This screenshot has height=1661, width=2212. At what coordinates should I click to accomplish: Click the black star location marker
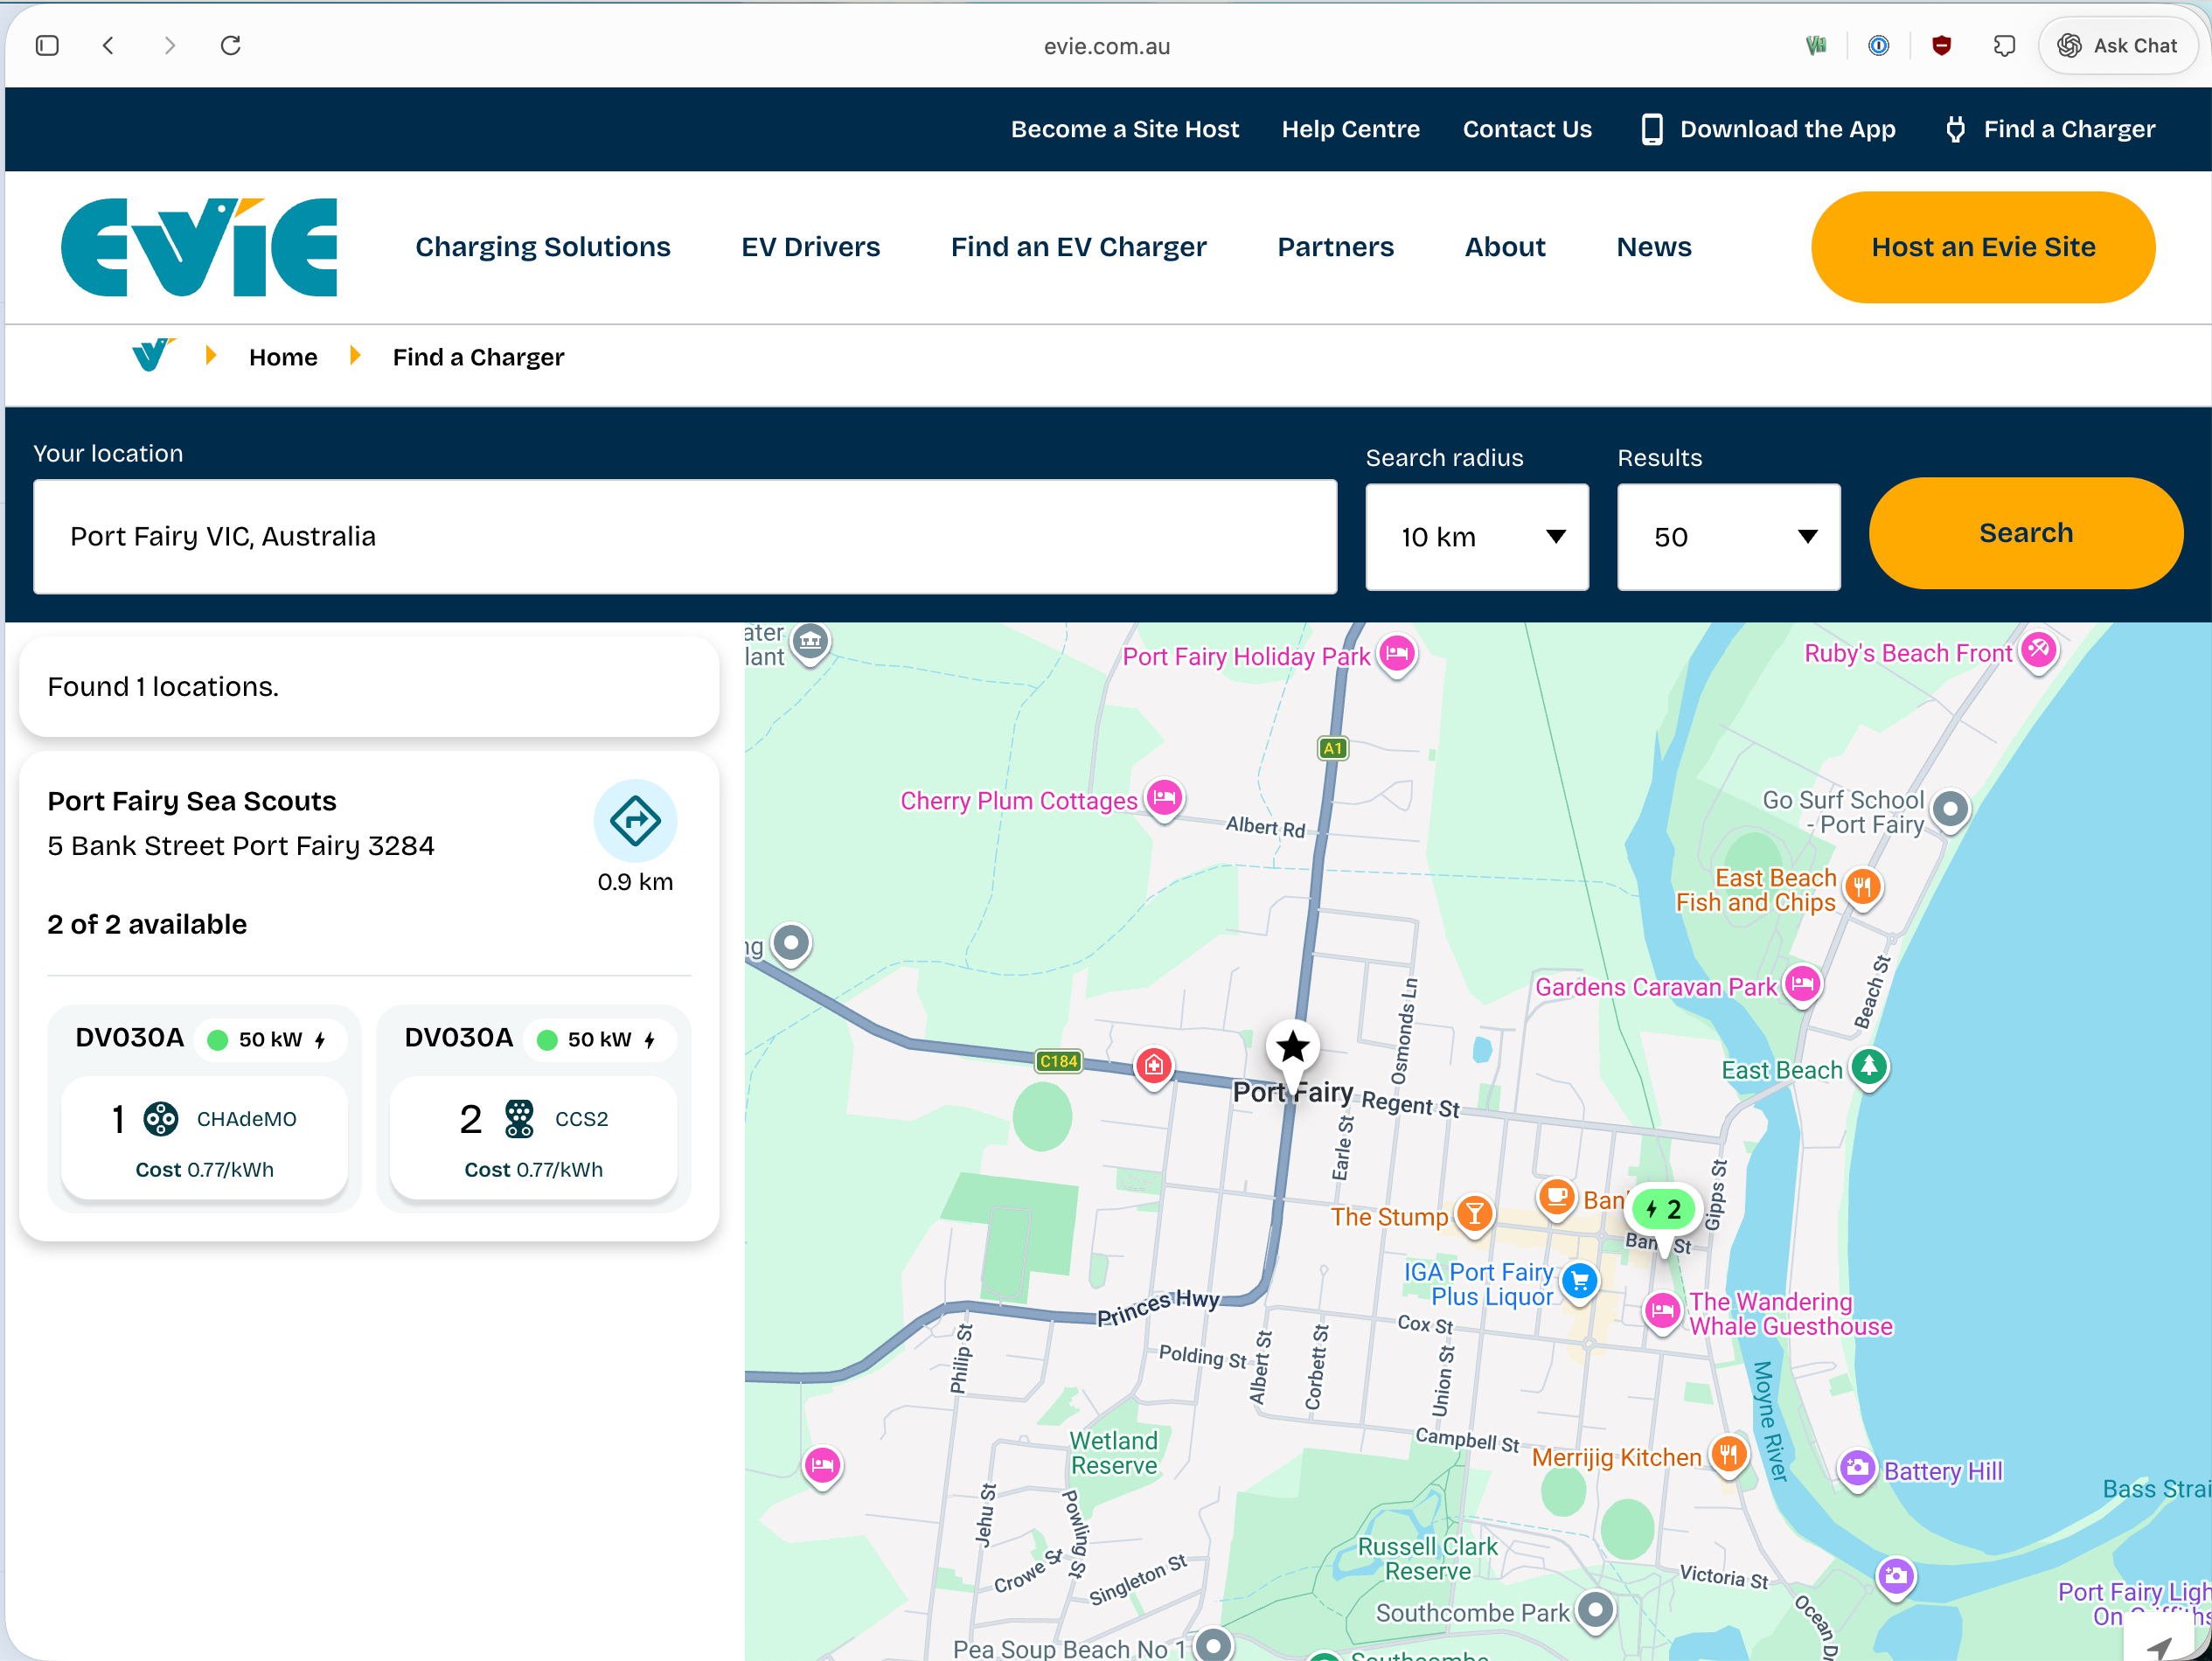(1293, 1047)
